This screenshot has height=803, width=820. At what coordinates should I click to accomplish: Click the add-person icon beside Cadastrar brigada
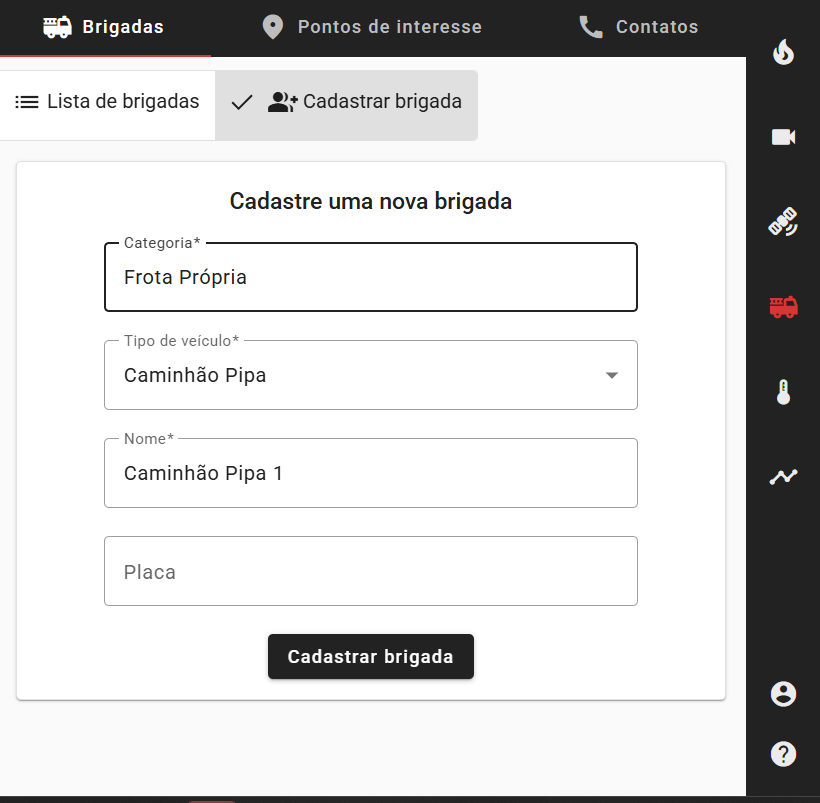(282, 101)
